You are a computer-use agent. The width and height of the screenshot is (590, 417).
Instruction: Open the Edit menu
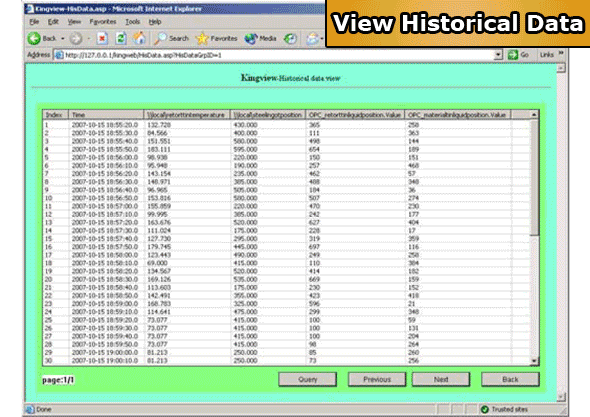tap(53, 22)
